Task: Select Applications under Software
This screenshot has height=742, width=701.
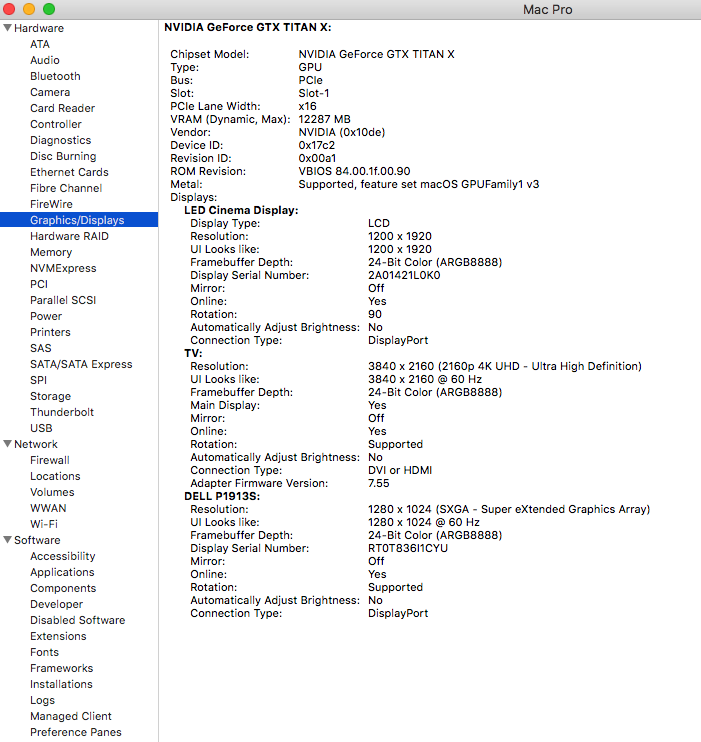Action: 62,572
